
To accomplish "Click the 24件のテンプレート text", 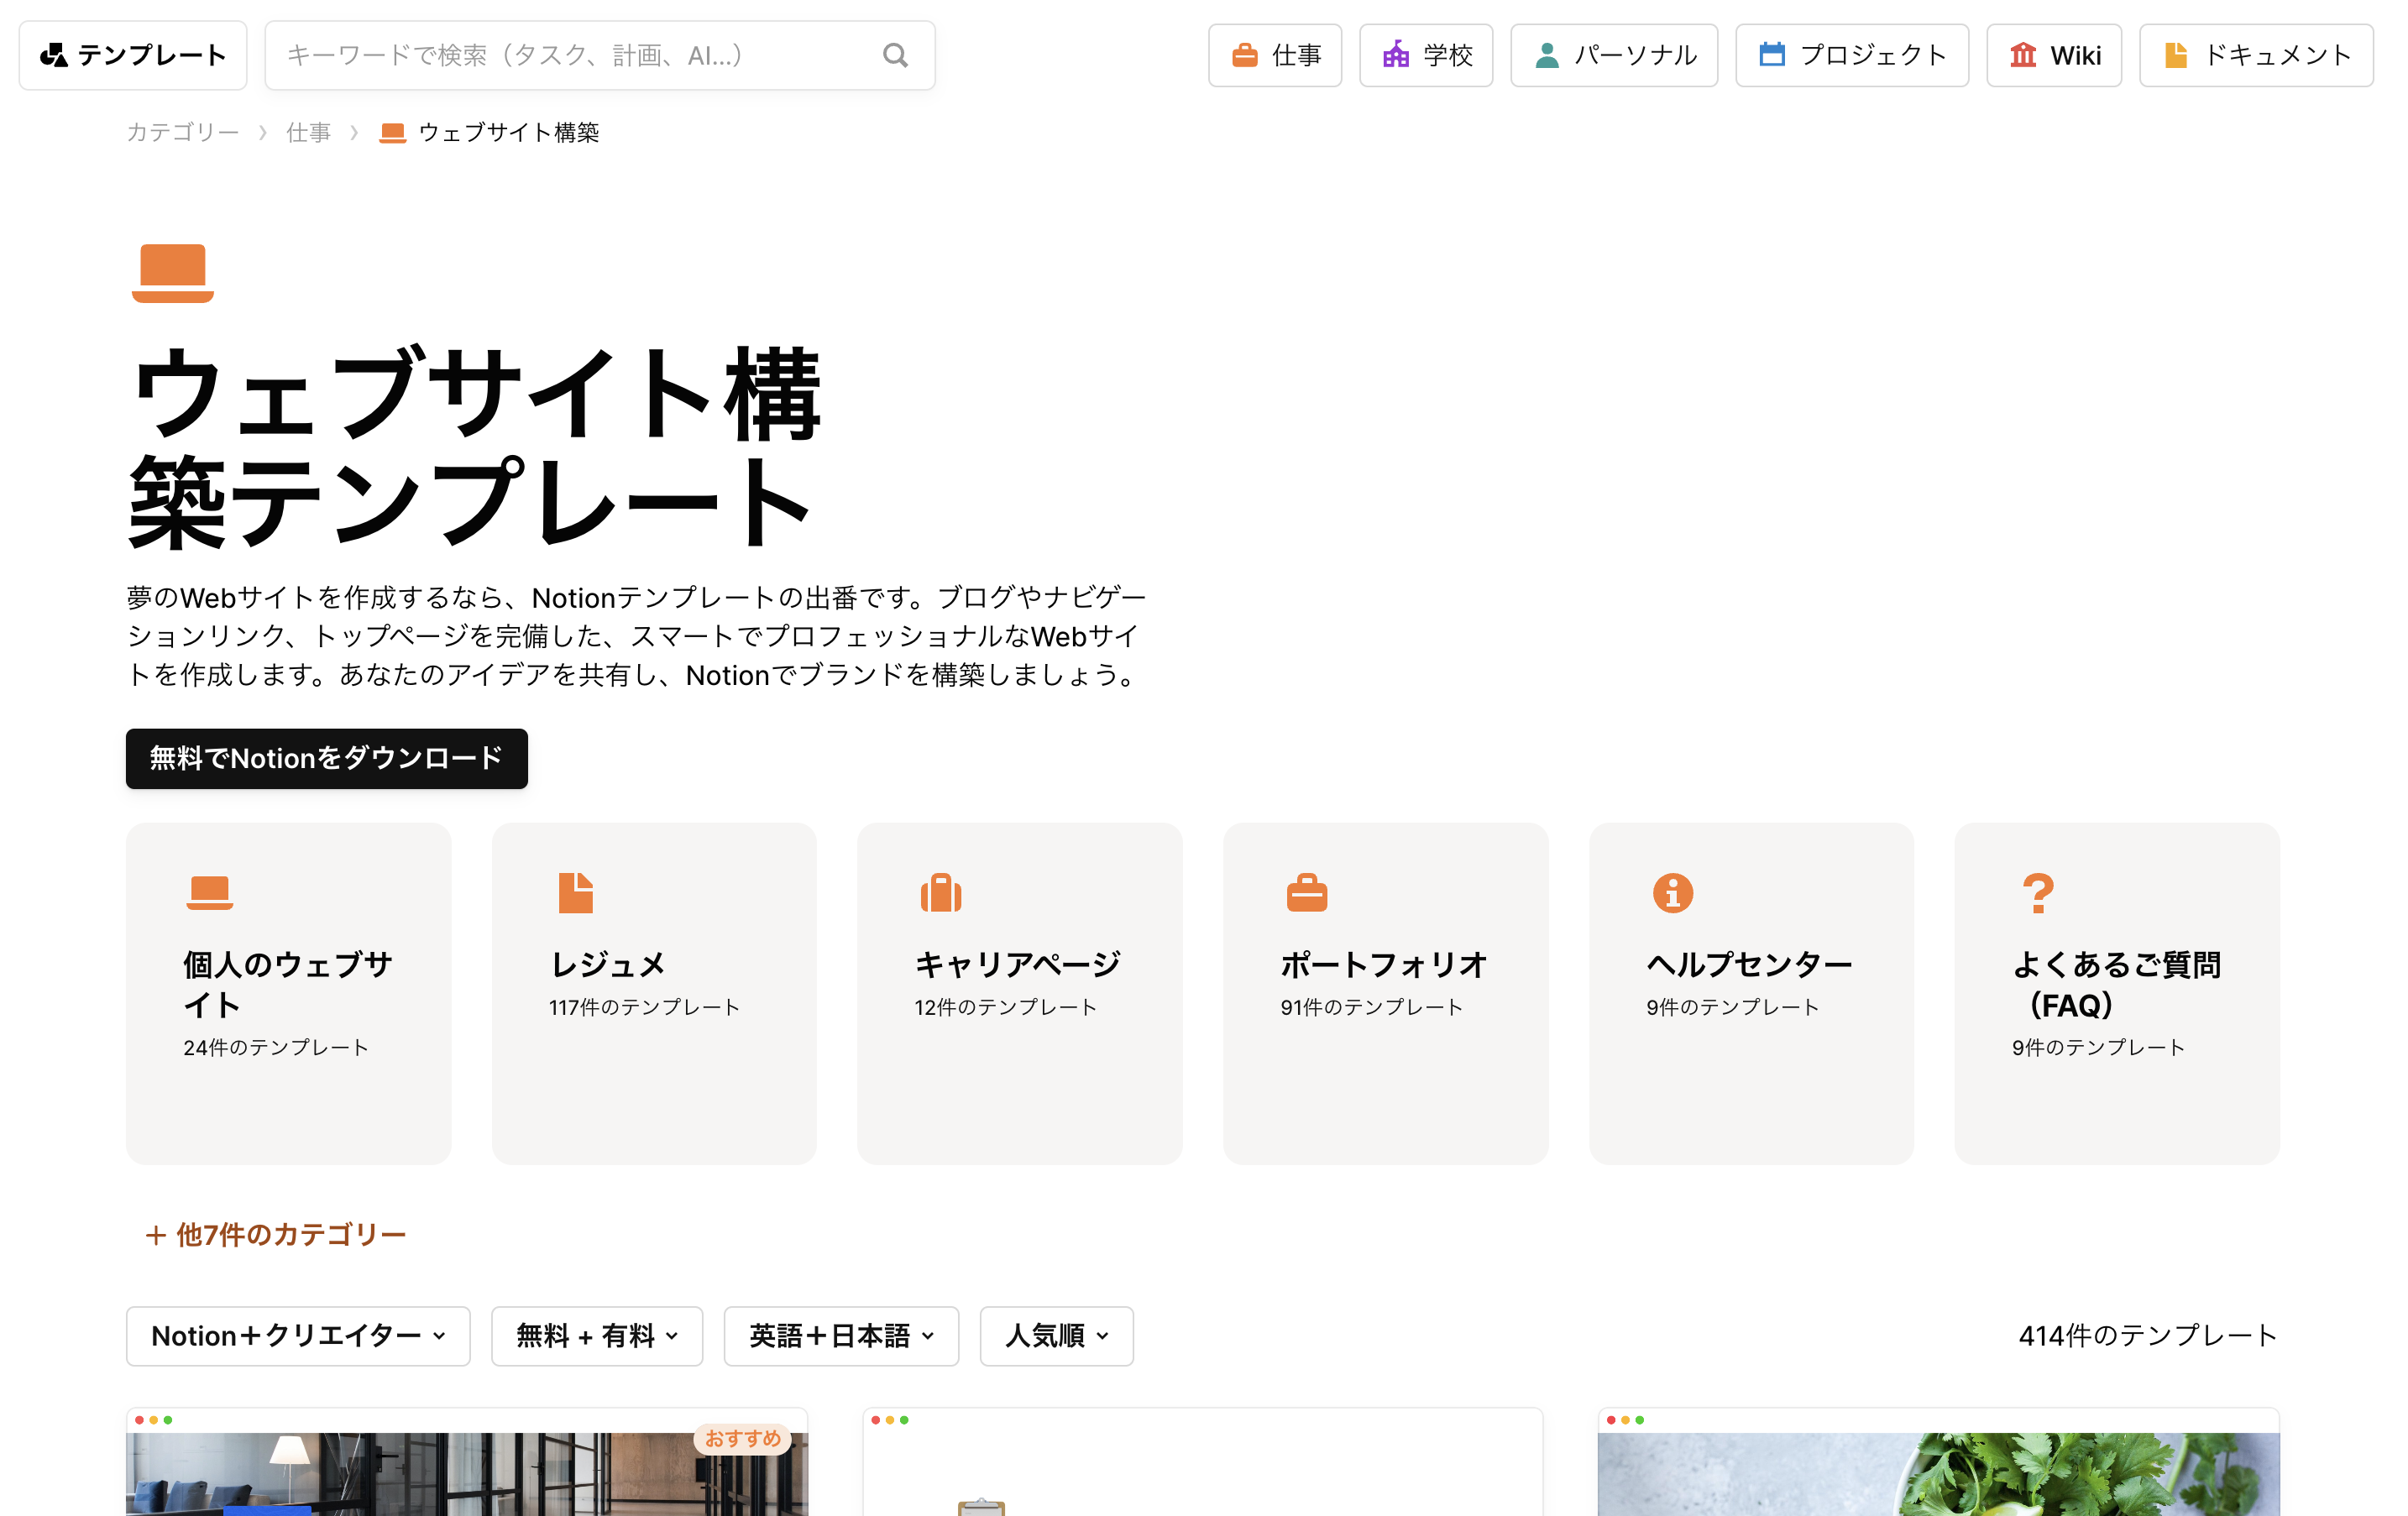I will pos(276,1048).
